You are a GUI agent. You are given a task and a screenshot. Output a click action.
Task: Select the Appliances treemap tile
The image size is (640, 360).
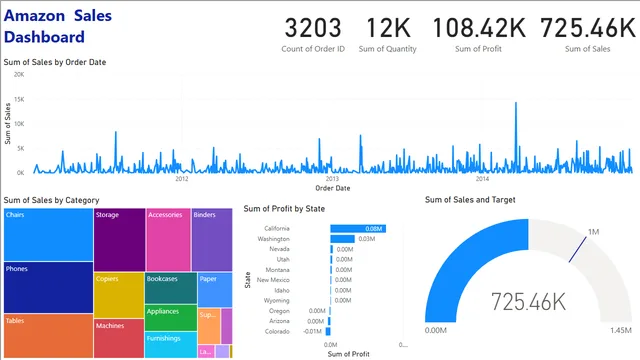(171, 318)
